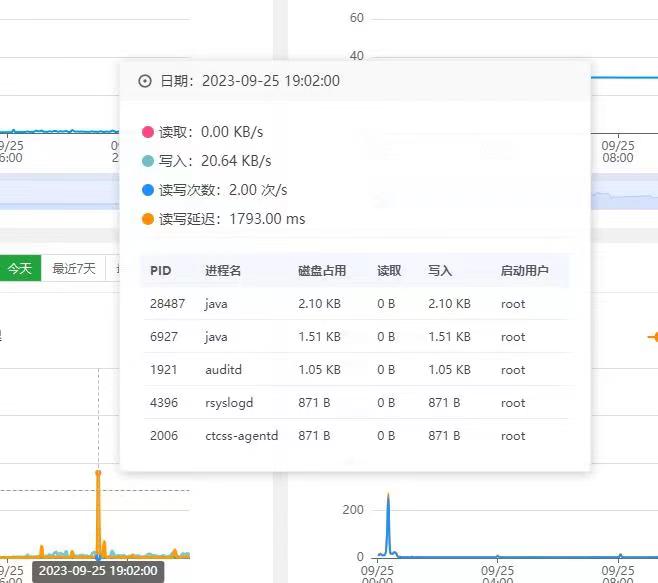Click the 09/25 08:00 label on the upper-right chart

pos(618,152)
